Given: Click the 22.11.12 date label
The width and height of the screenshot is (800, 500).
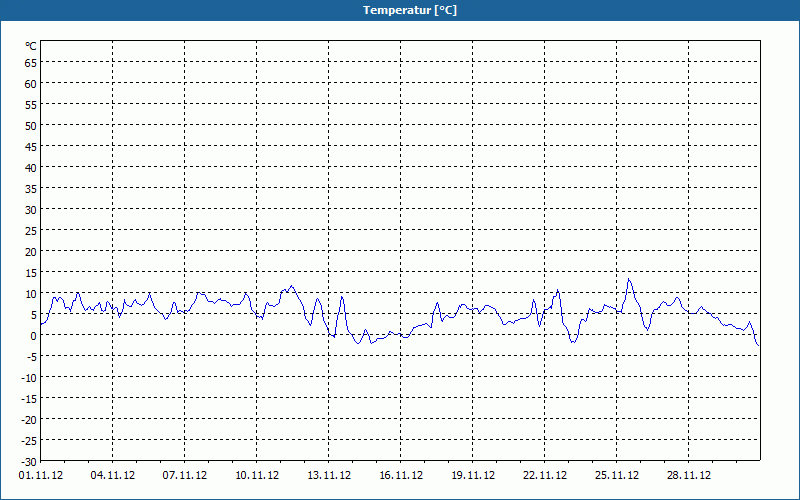Looking at the screenshot, I should (545, 476).
